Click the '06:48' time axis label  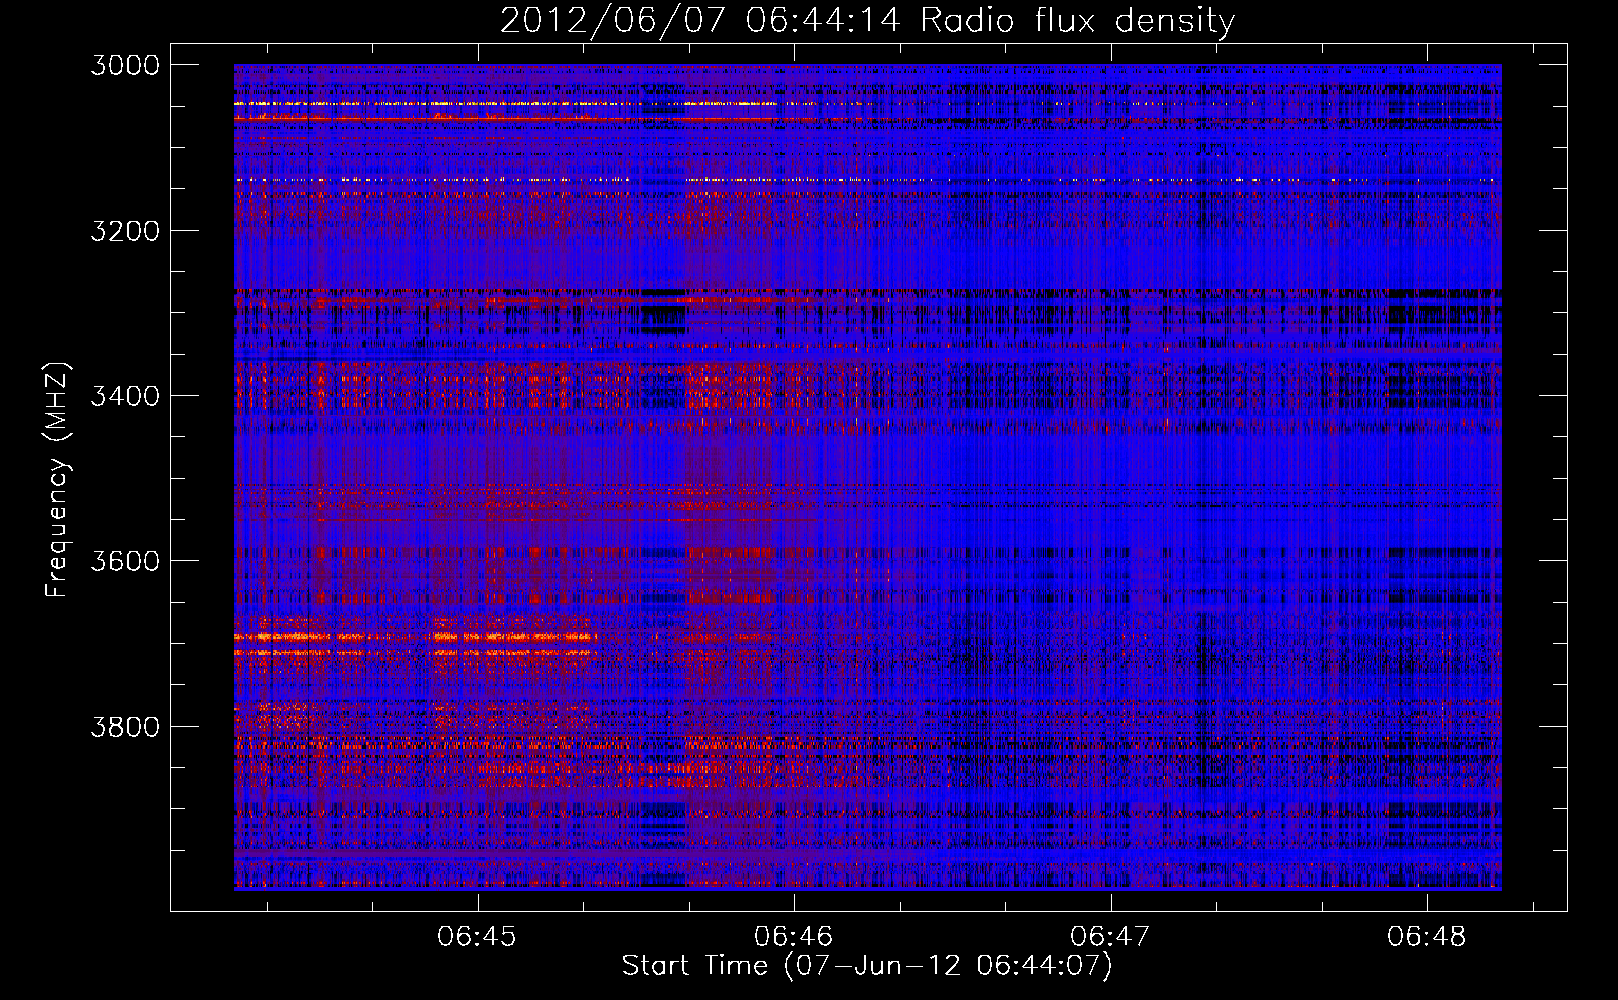coord(1427,937)
